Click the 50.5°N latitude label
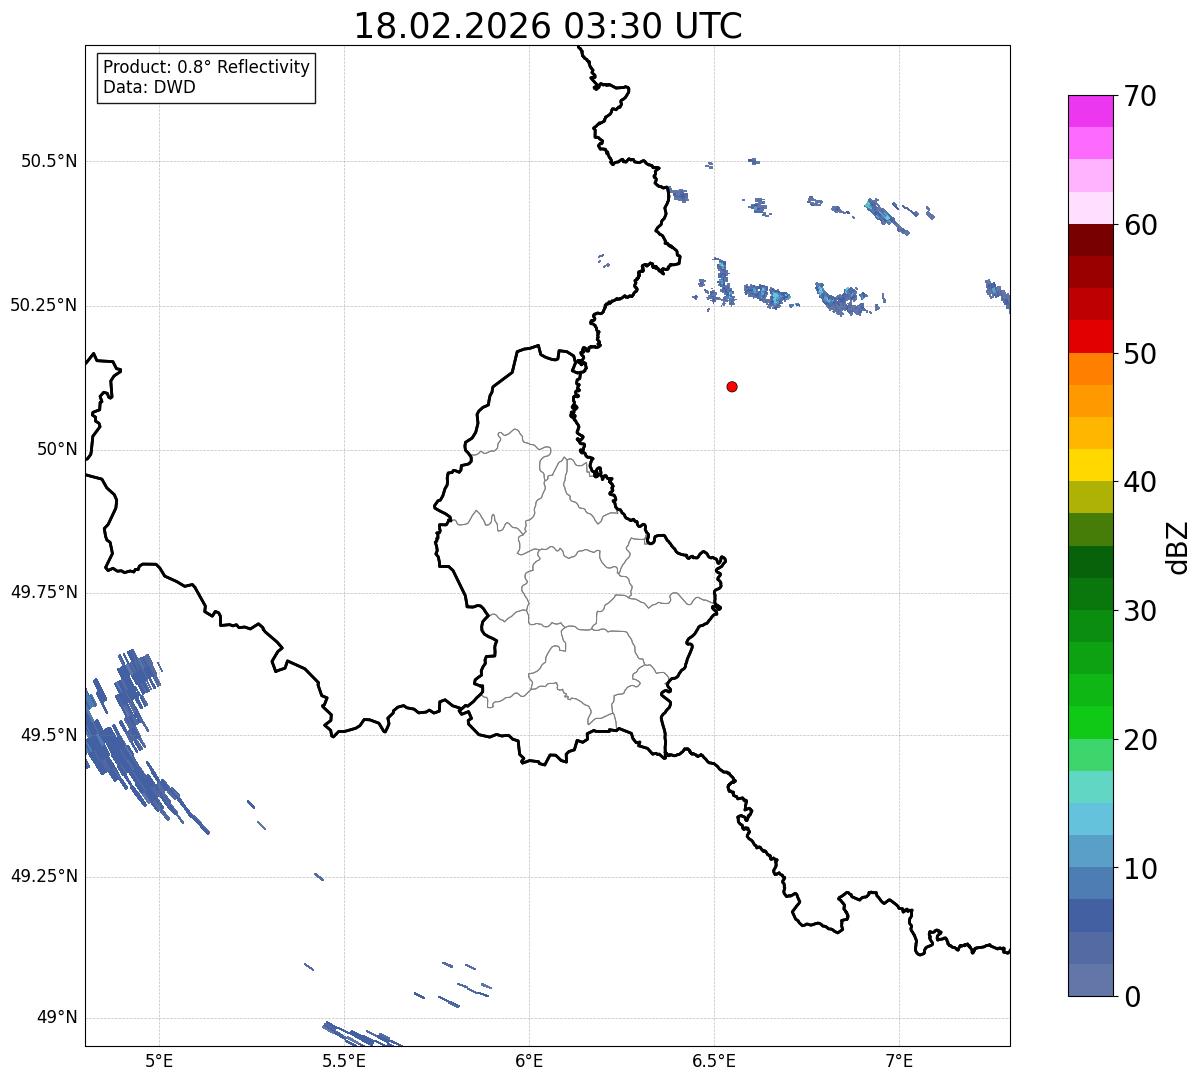The image size is (1202, 1081). (x=49, y=161)
